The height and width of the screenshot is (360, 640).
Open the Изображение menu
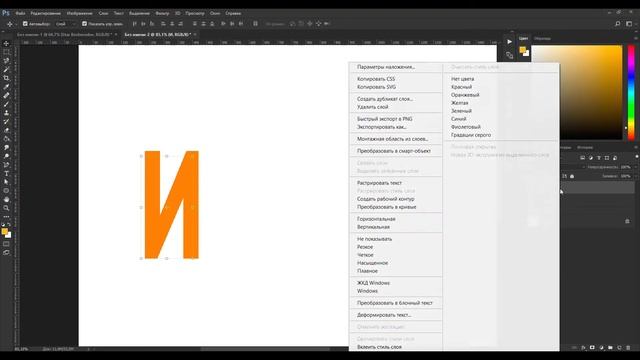click(79, 13)
